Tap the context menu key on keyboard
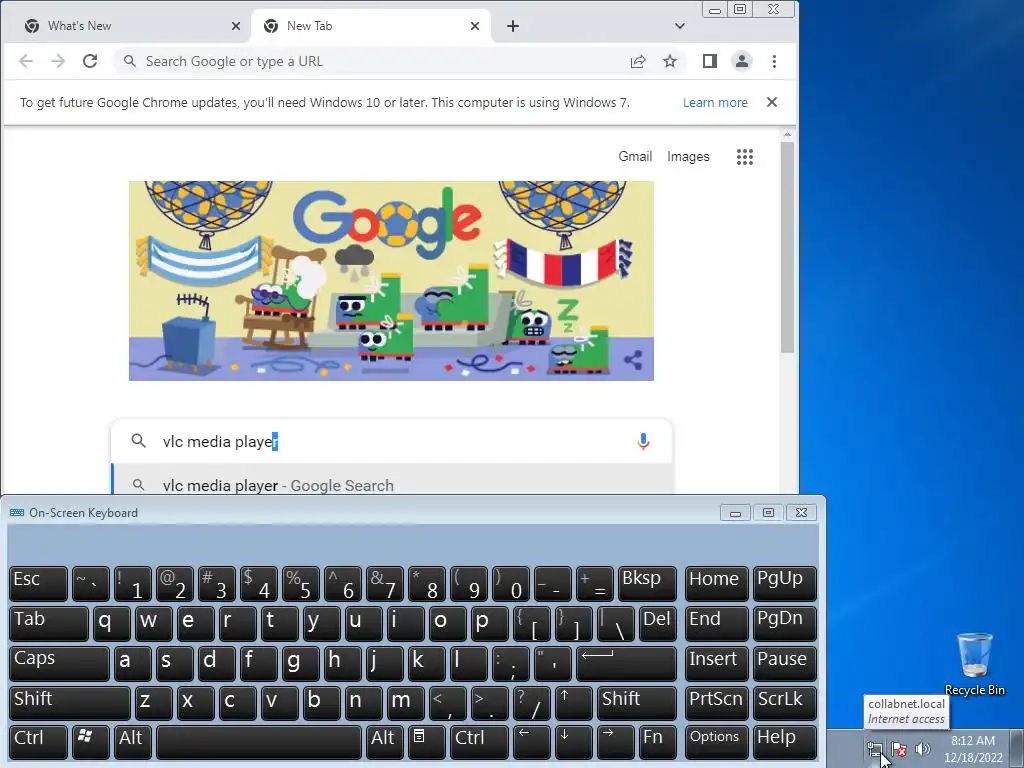The width and height of the screenshot is (1024, 768). pos(426,742)
